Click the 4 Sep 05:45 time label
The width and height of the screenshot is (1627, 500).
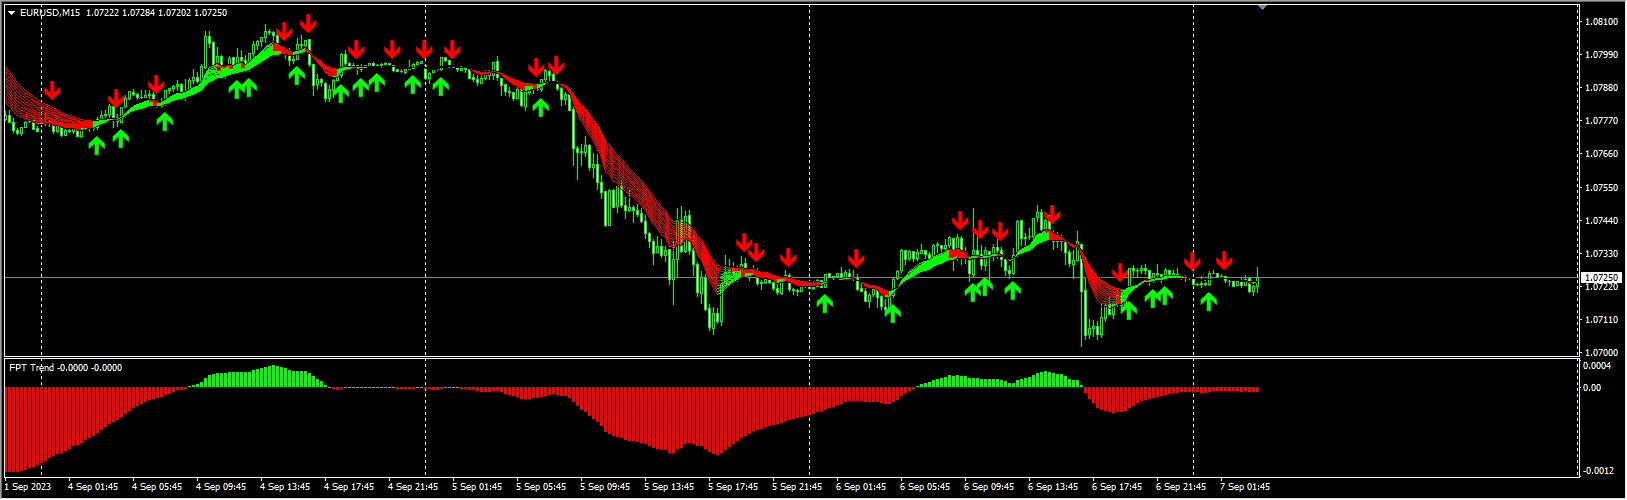158,488
